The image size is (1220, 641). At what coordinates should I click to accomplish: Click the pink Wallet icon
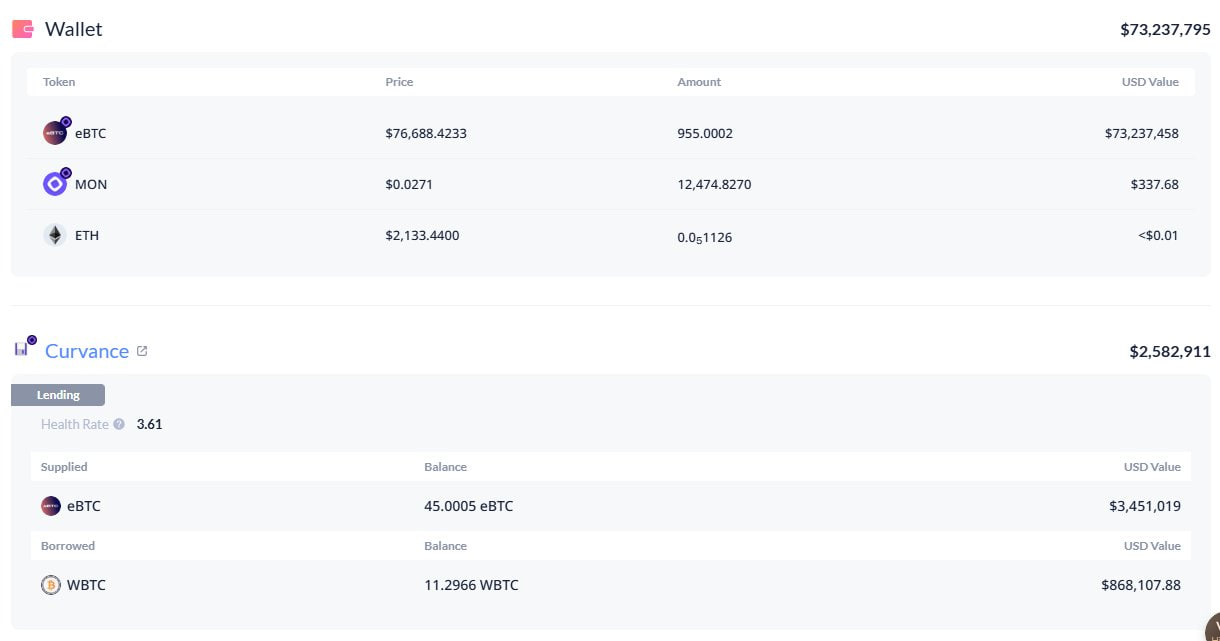pos(22,29)
